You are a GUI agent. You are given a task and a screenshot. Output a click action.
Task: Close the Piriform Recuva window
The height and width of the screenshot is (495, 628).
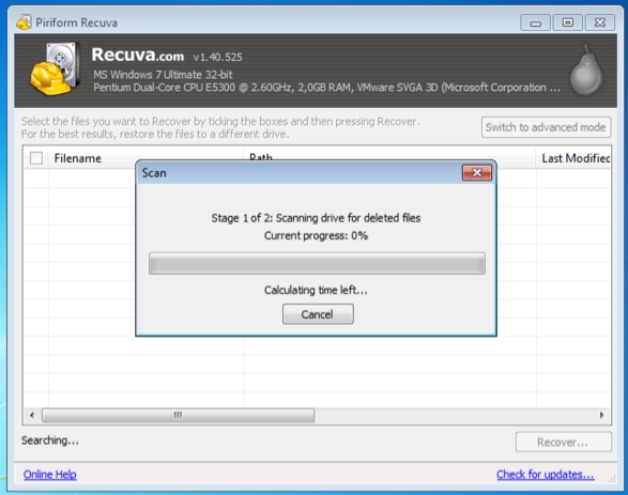pos(600,22)
